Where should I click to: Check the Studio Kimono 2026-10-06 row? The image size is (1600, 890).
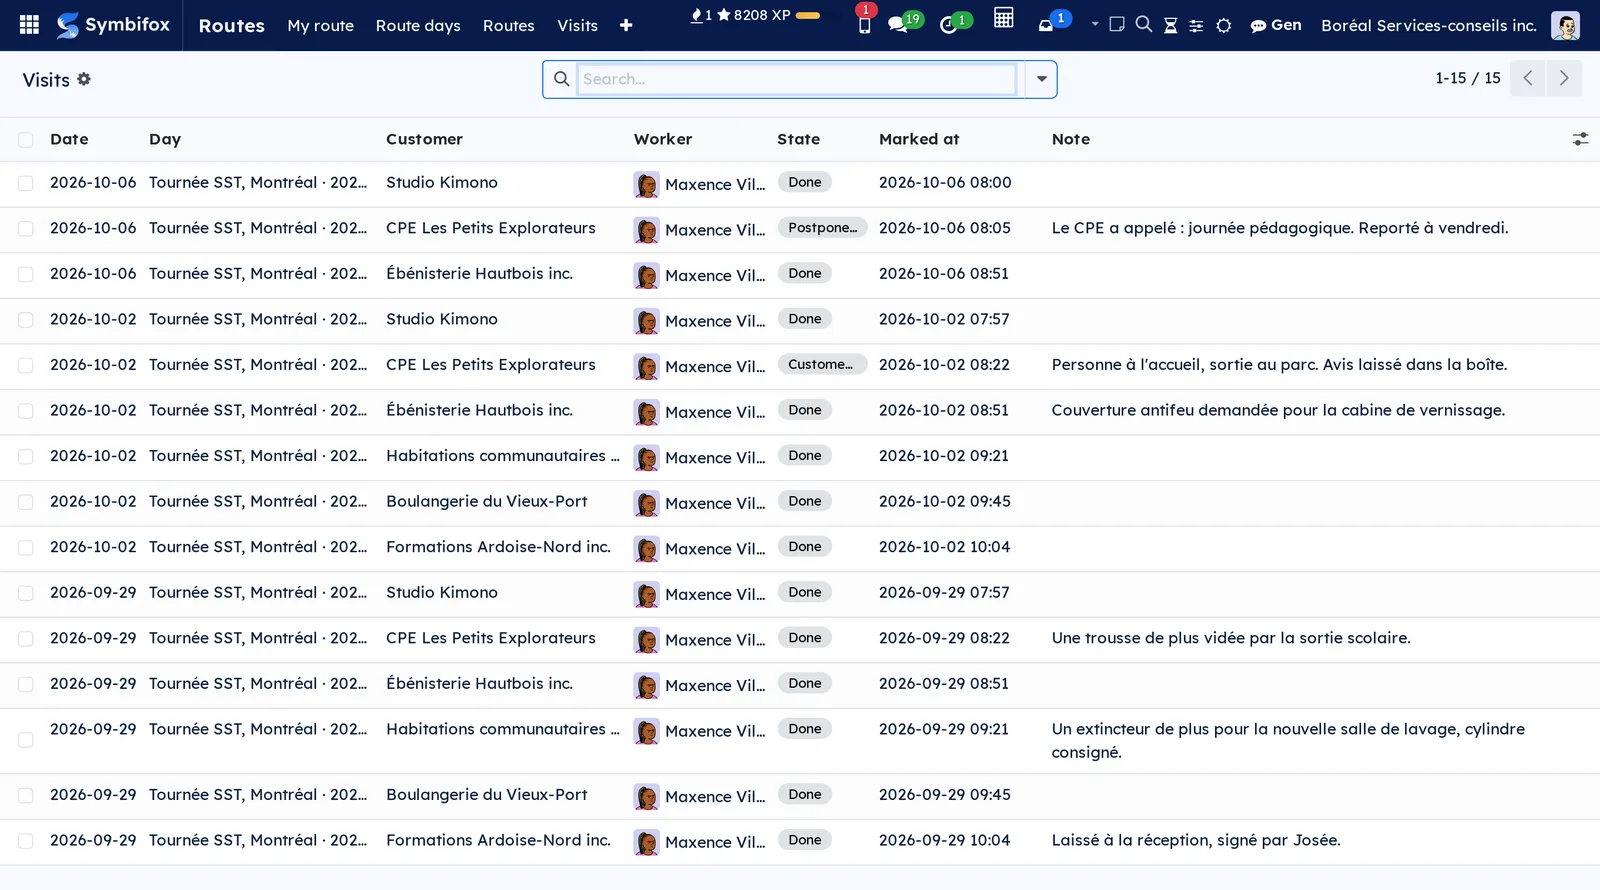tap(26, 183)
